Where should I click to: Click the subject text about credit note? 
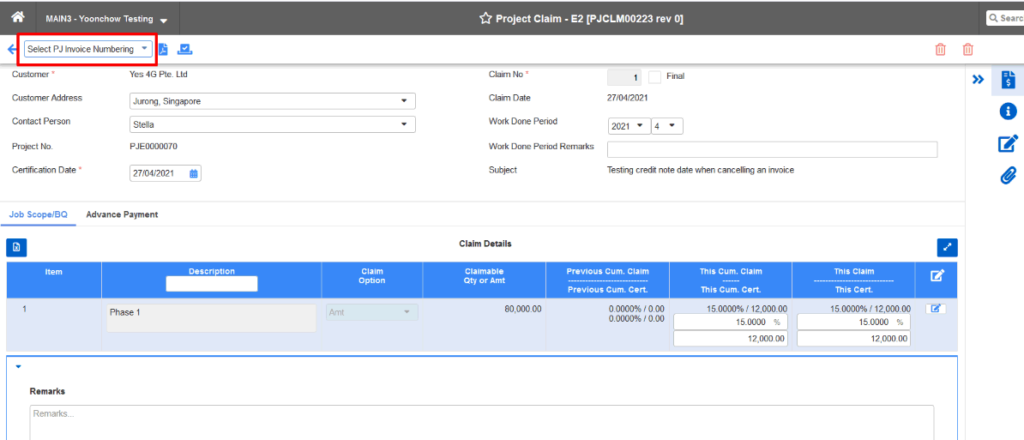[x=700, y=170]
